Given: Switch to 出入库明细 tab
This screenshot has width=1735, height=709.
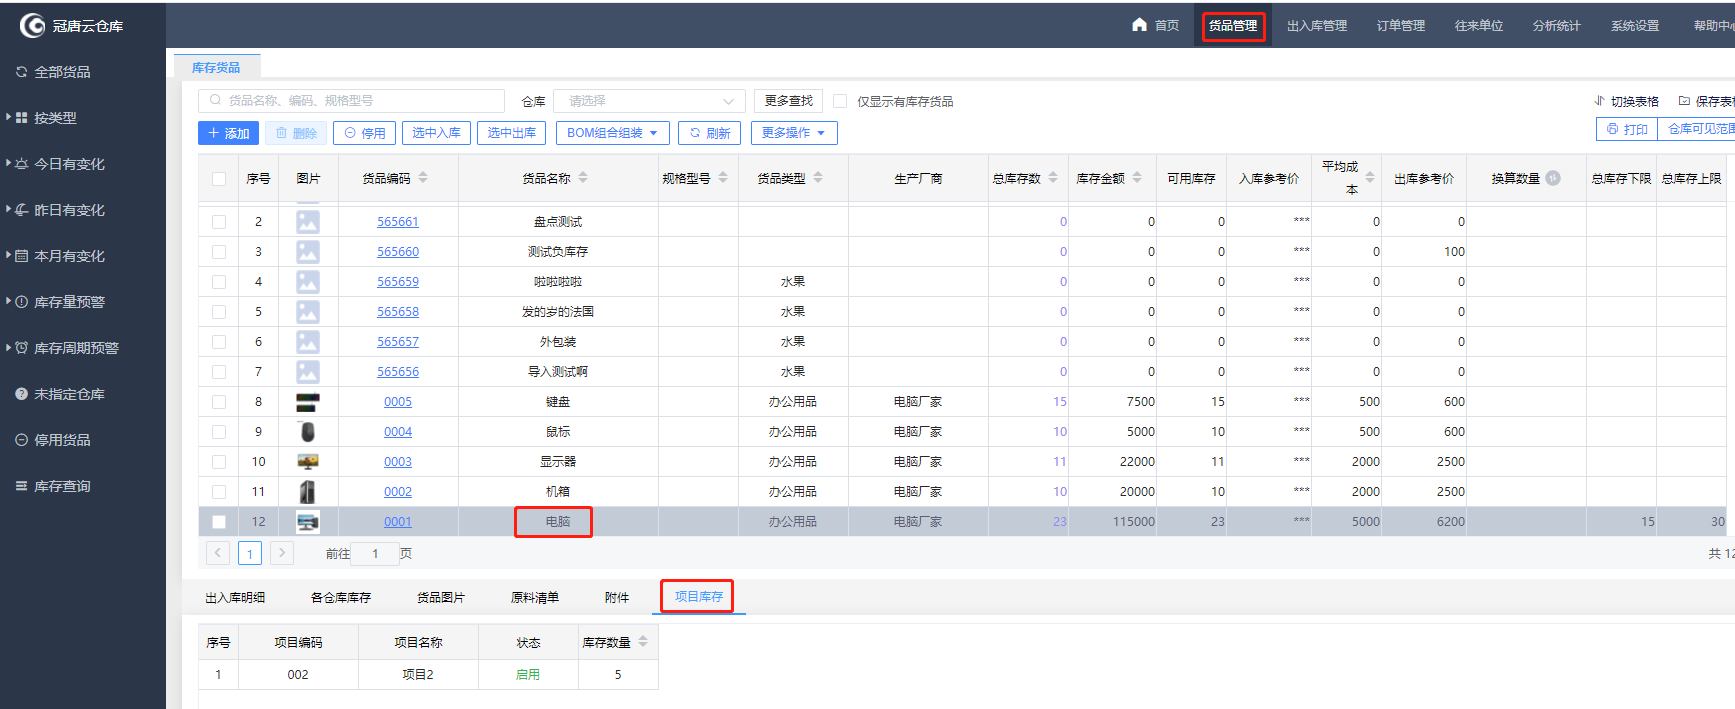Looking at the screenshot, I should pos(235,598).
